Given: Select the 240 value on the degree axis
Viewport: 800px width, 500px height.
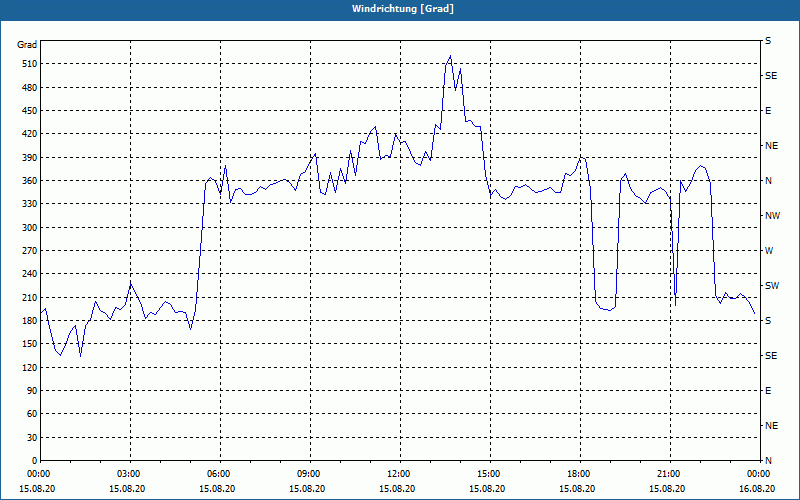Looking at the screenshot, I should (30, 274).
